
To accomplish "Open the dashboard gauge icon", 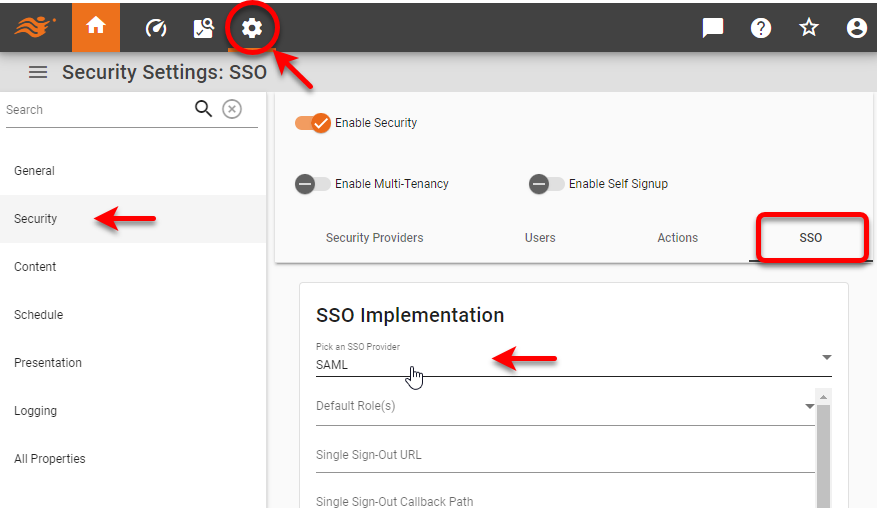I will (156, 28).
